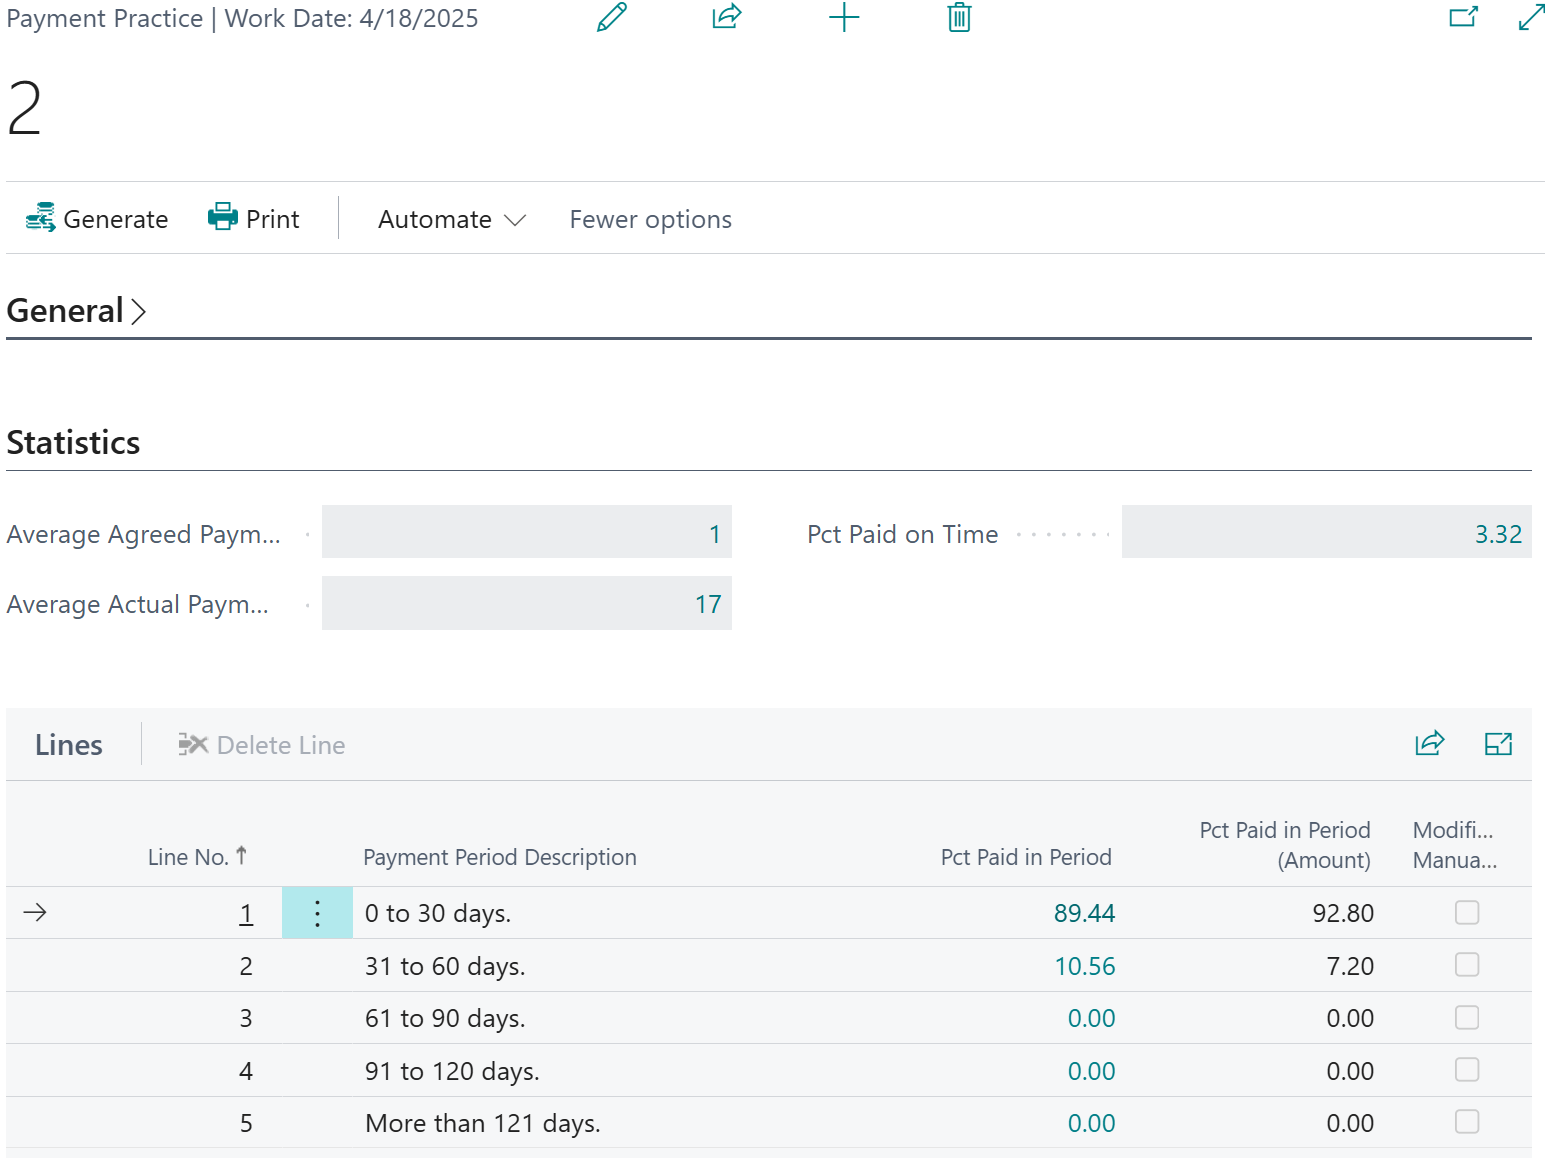
Task: Click the 0.00 percent for 61 to 90 days
Action: [1091, 1018]
